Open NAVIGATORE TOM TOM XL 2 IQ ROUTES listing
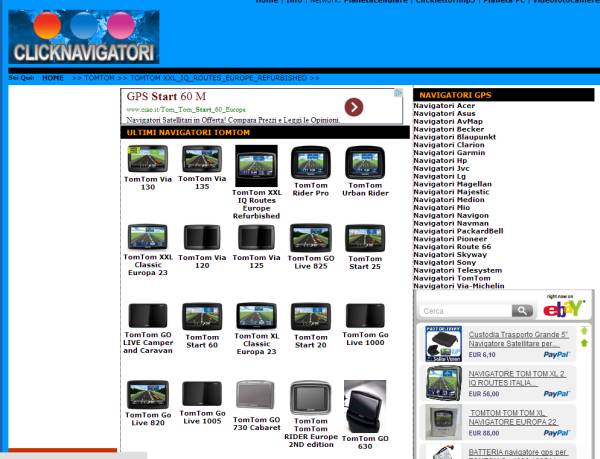 click(x=517, y=378)
